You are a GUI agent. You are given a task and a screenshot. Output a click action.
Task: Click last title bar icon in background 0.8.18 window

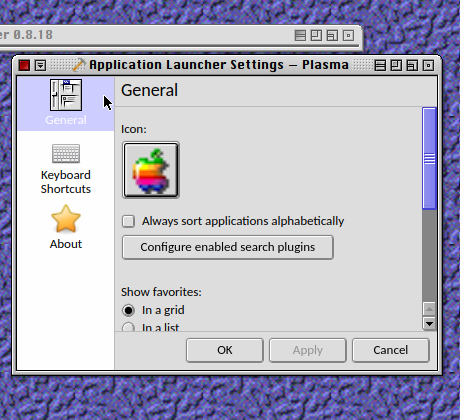pyautogui.click(x=348, y=35)
